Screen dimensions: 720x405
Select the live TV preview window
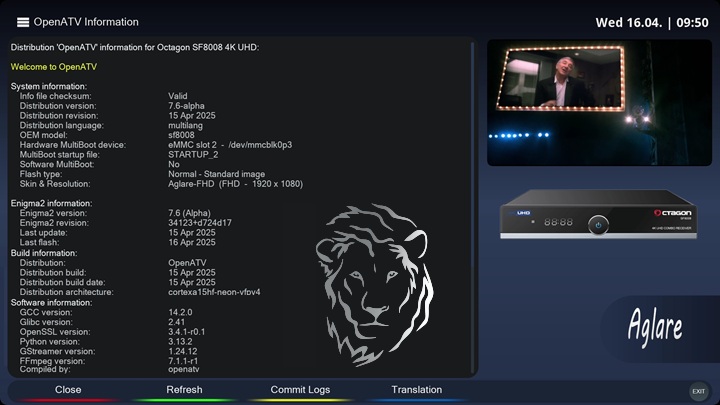[x=599, y=102]
